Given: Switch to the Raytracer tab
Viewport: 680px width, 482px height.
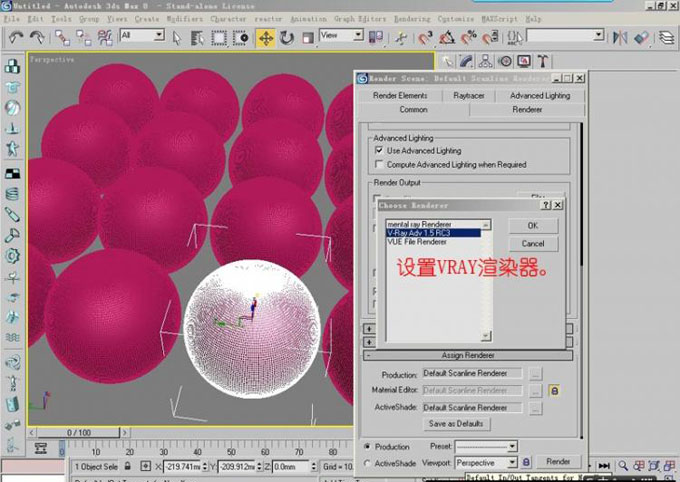Looking at the screenshot, I should pos(468,95).
